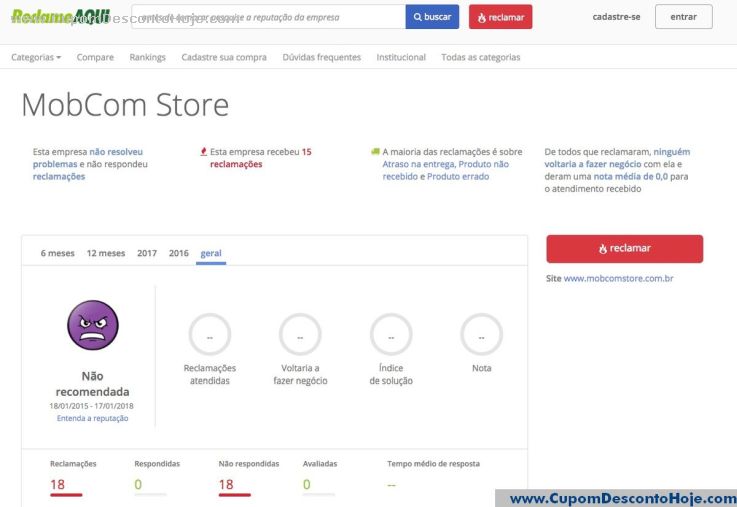Screen dimensions: 737x507
Task: Open the Institucional menu item
Action: 401,57
